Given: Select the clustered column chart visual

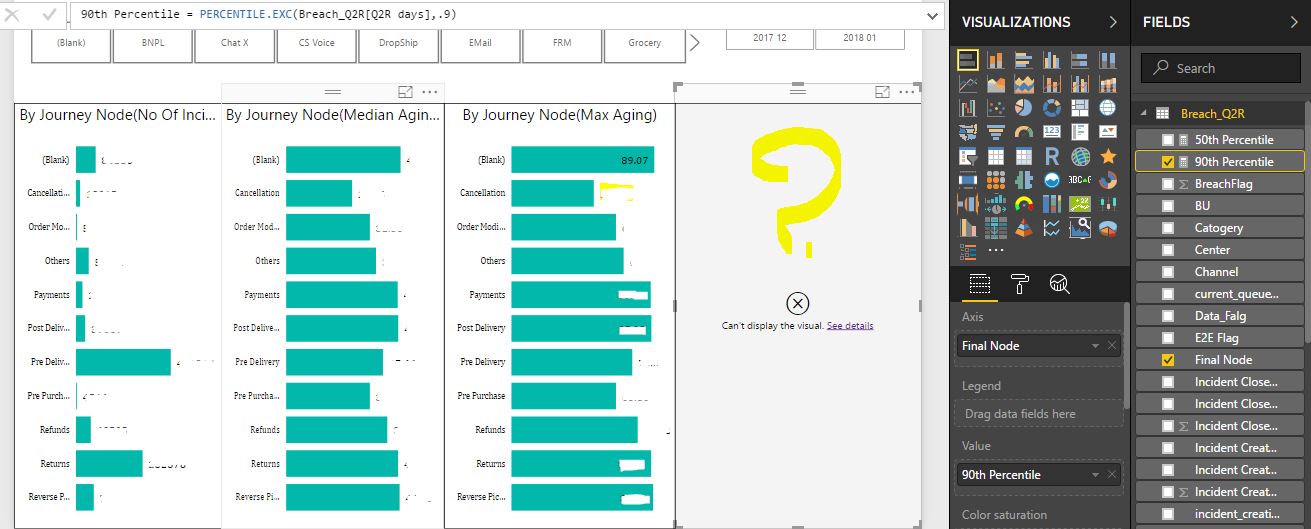Looking at the screenshot, I should (1052, 60).
